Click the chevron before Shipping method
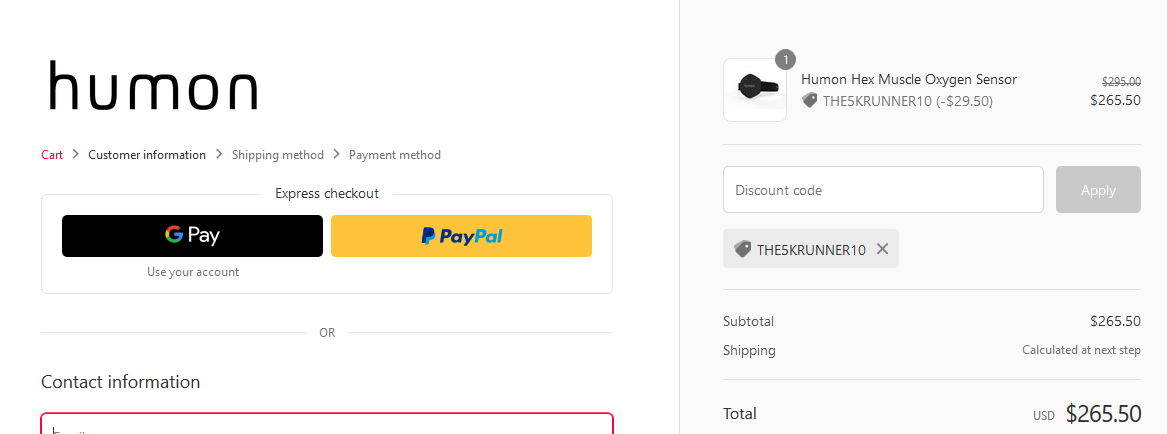Screen dimensions: 1167x434 (219, 154)
